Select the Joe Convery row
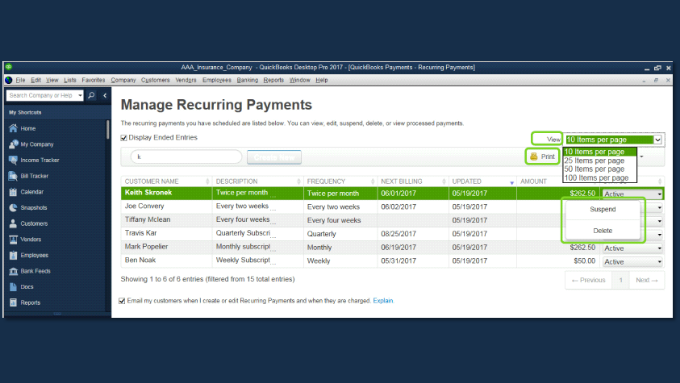 pos(392,206)
